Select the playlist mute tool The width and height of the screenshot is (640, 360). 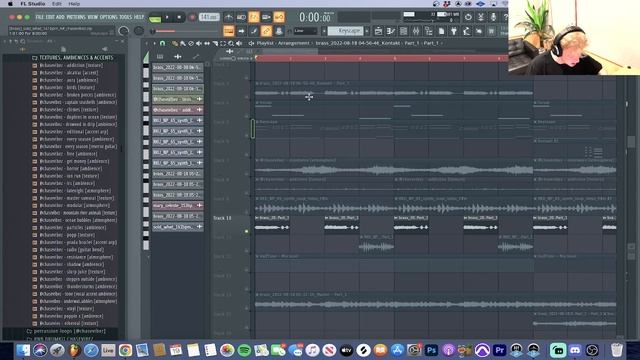pos(199,43)
